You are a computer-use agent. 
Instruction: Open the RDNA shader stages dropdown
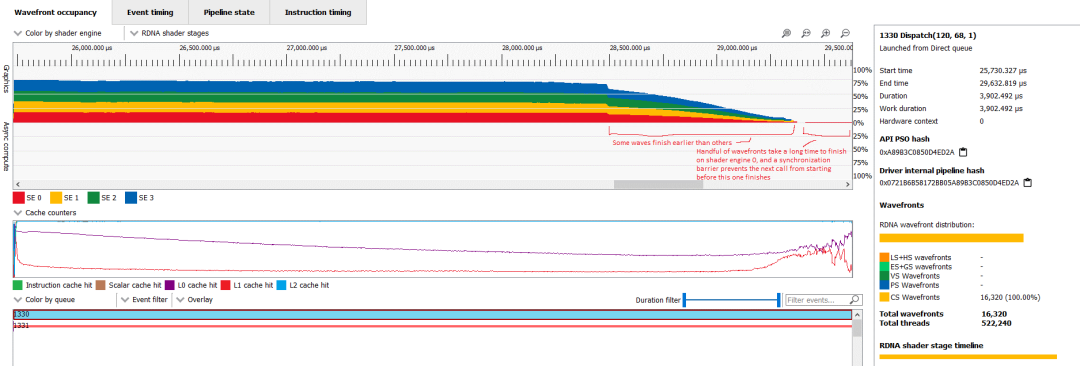[169, 33]
